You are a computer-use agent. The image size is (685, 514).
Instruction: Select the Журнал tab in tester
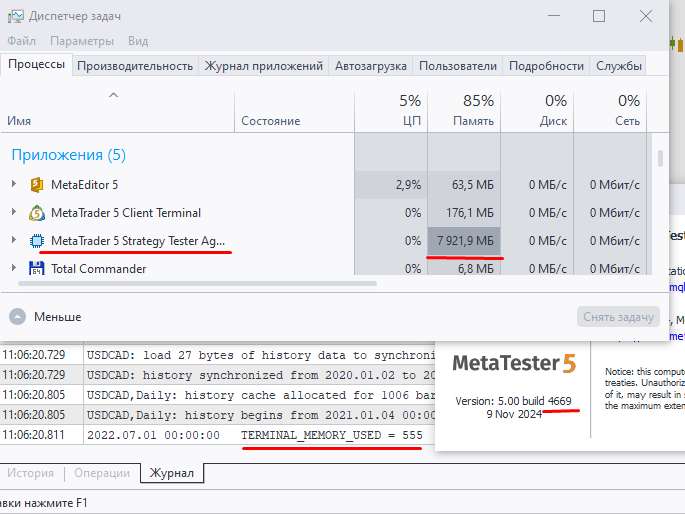click(172, 473)
